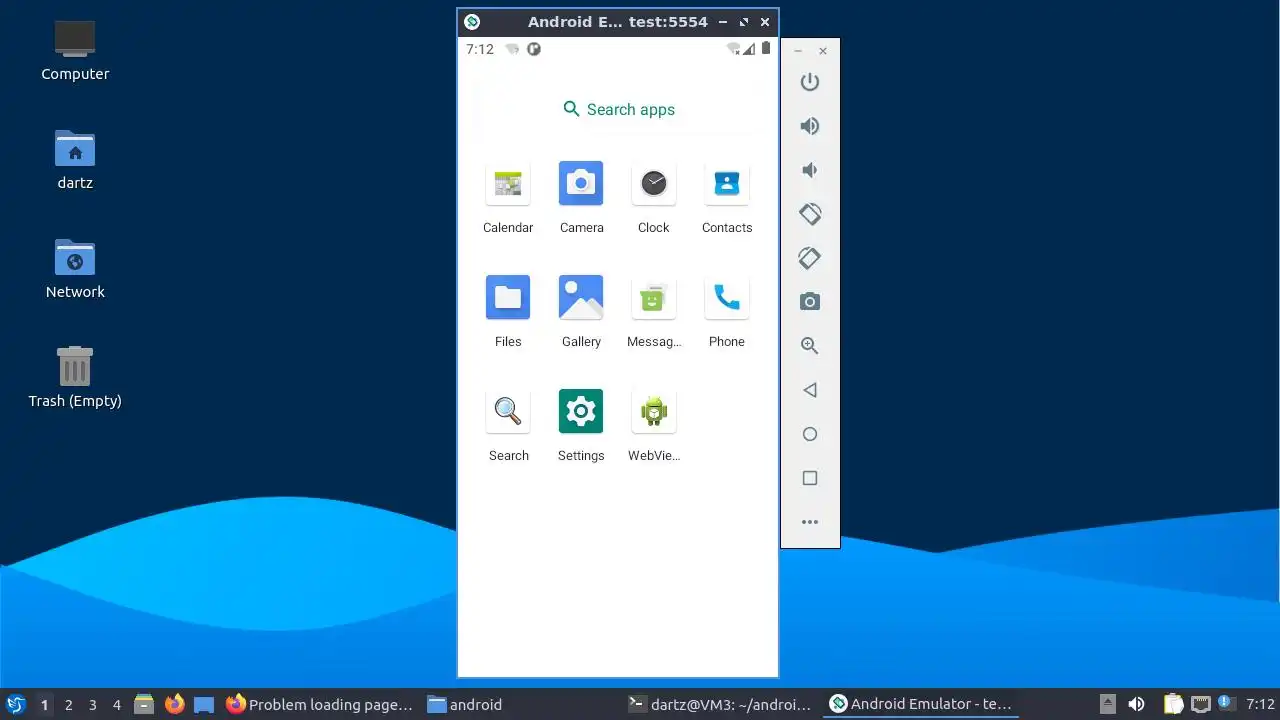Rotate the emulator left
Viewport: 1280px width, 720px height.
[810, 214]
